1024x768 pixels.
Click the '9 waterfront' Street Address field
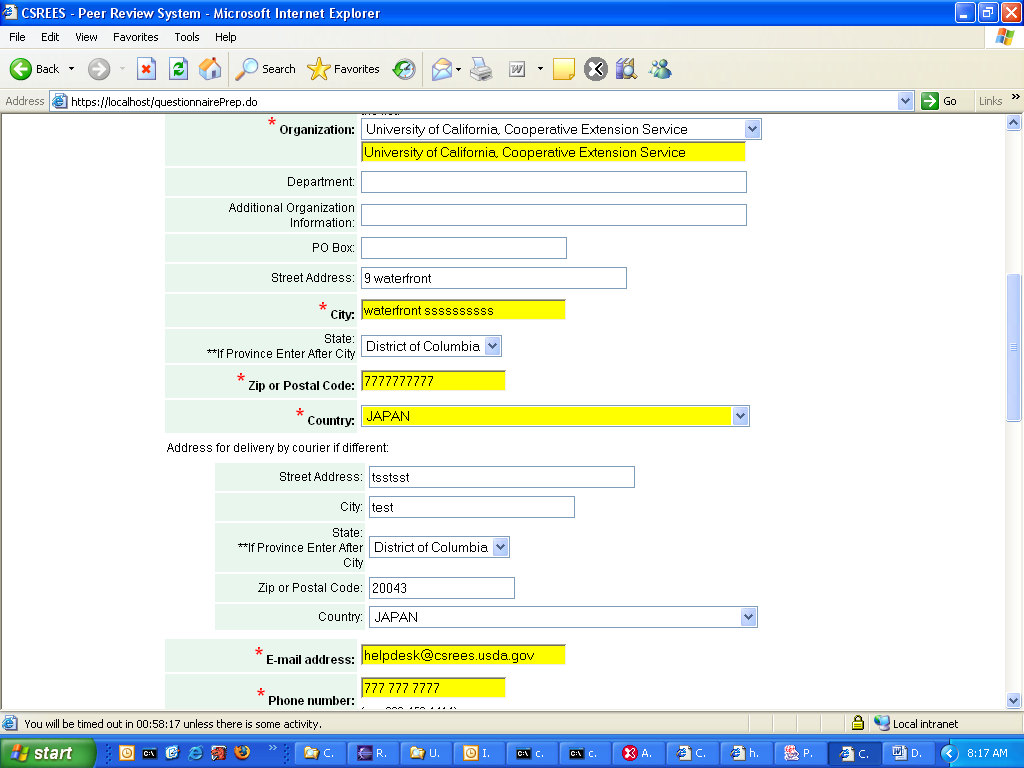pos(494,278)
